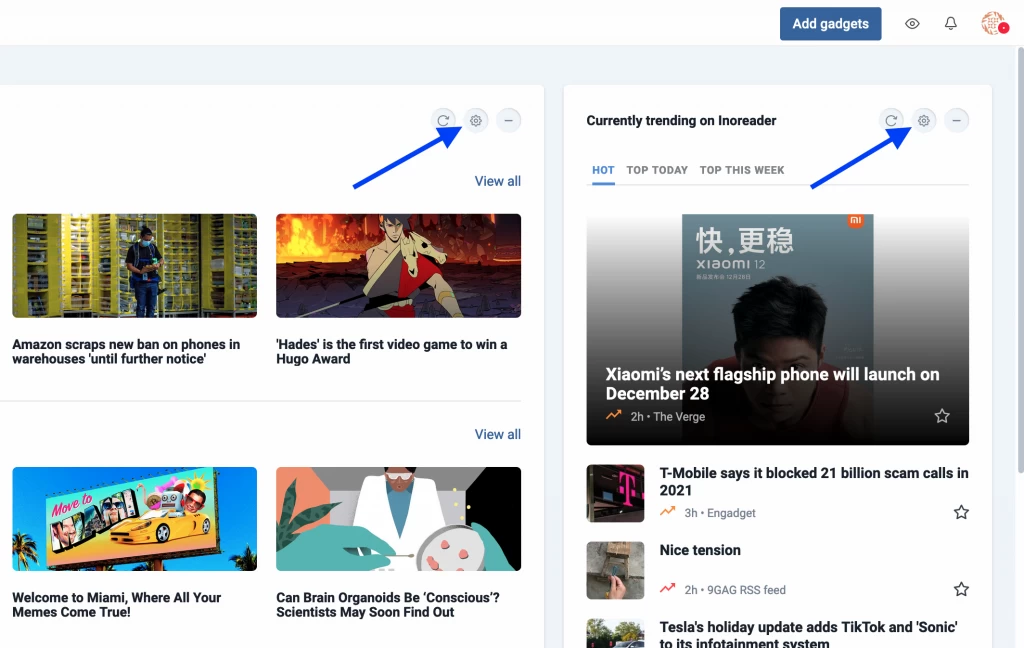
Task: Open 'Welcome to Miami' headline
Action: point(116,605)
